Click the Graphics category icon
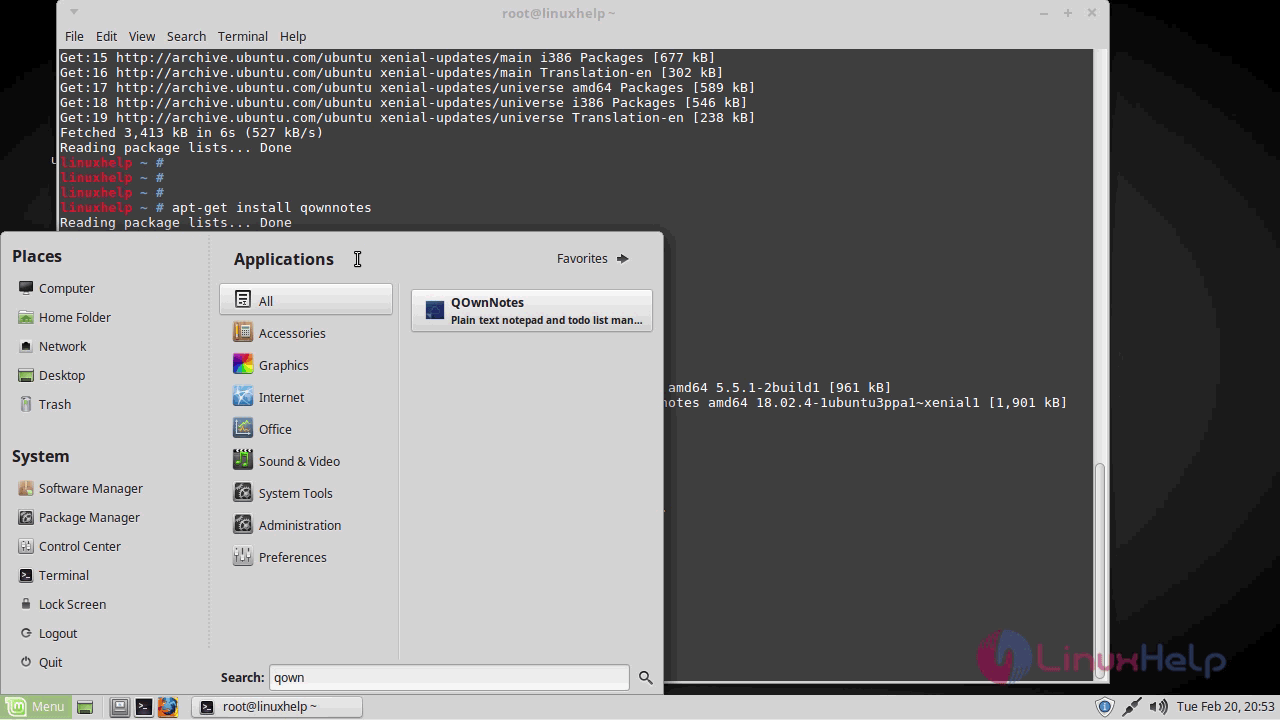This screenshot has width=1280, height=720. [x=242, y=364]
